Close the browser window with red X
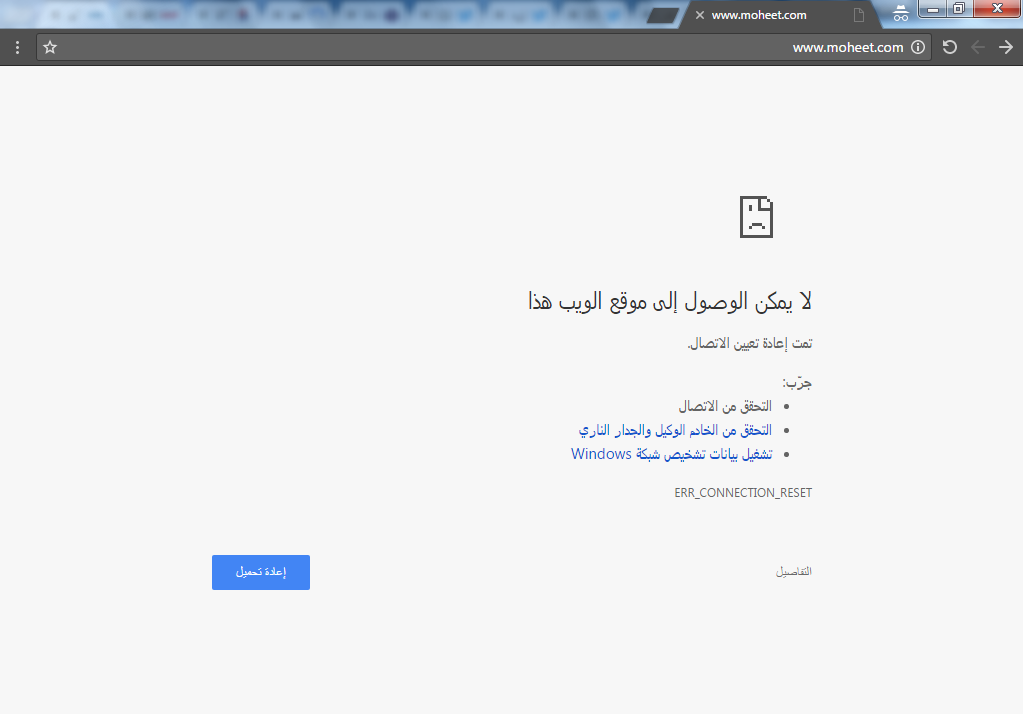The image size is (1023, 714). click(997, 10)
